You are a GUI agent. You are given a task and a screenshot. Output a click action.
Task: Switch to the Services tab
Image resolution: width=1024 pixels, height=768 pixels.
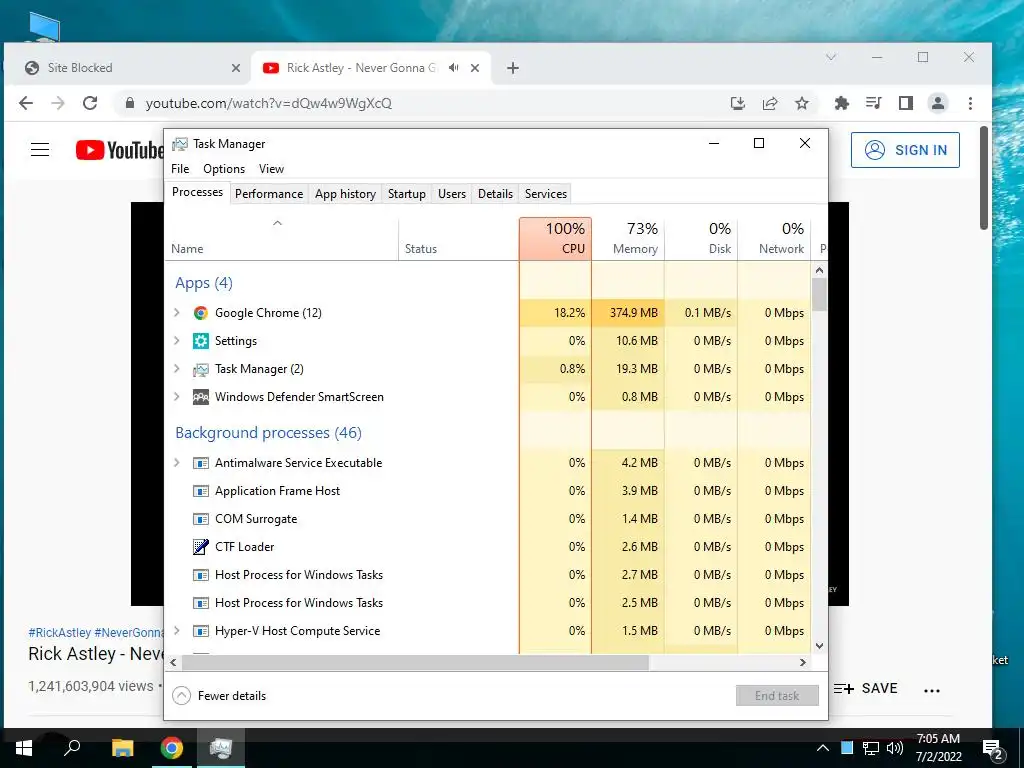click(x=546, y=194)
